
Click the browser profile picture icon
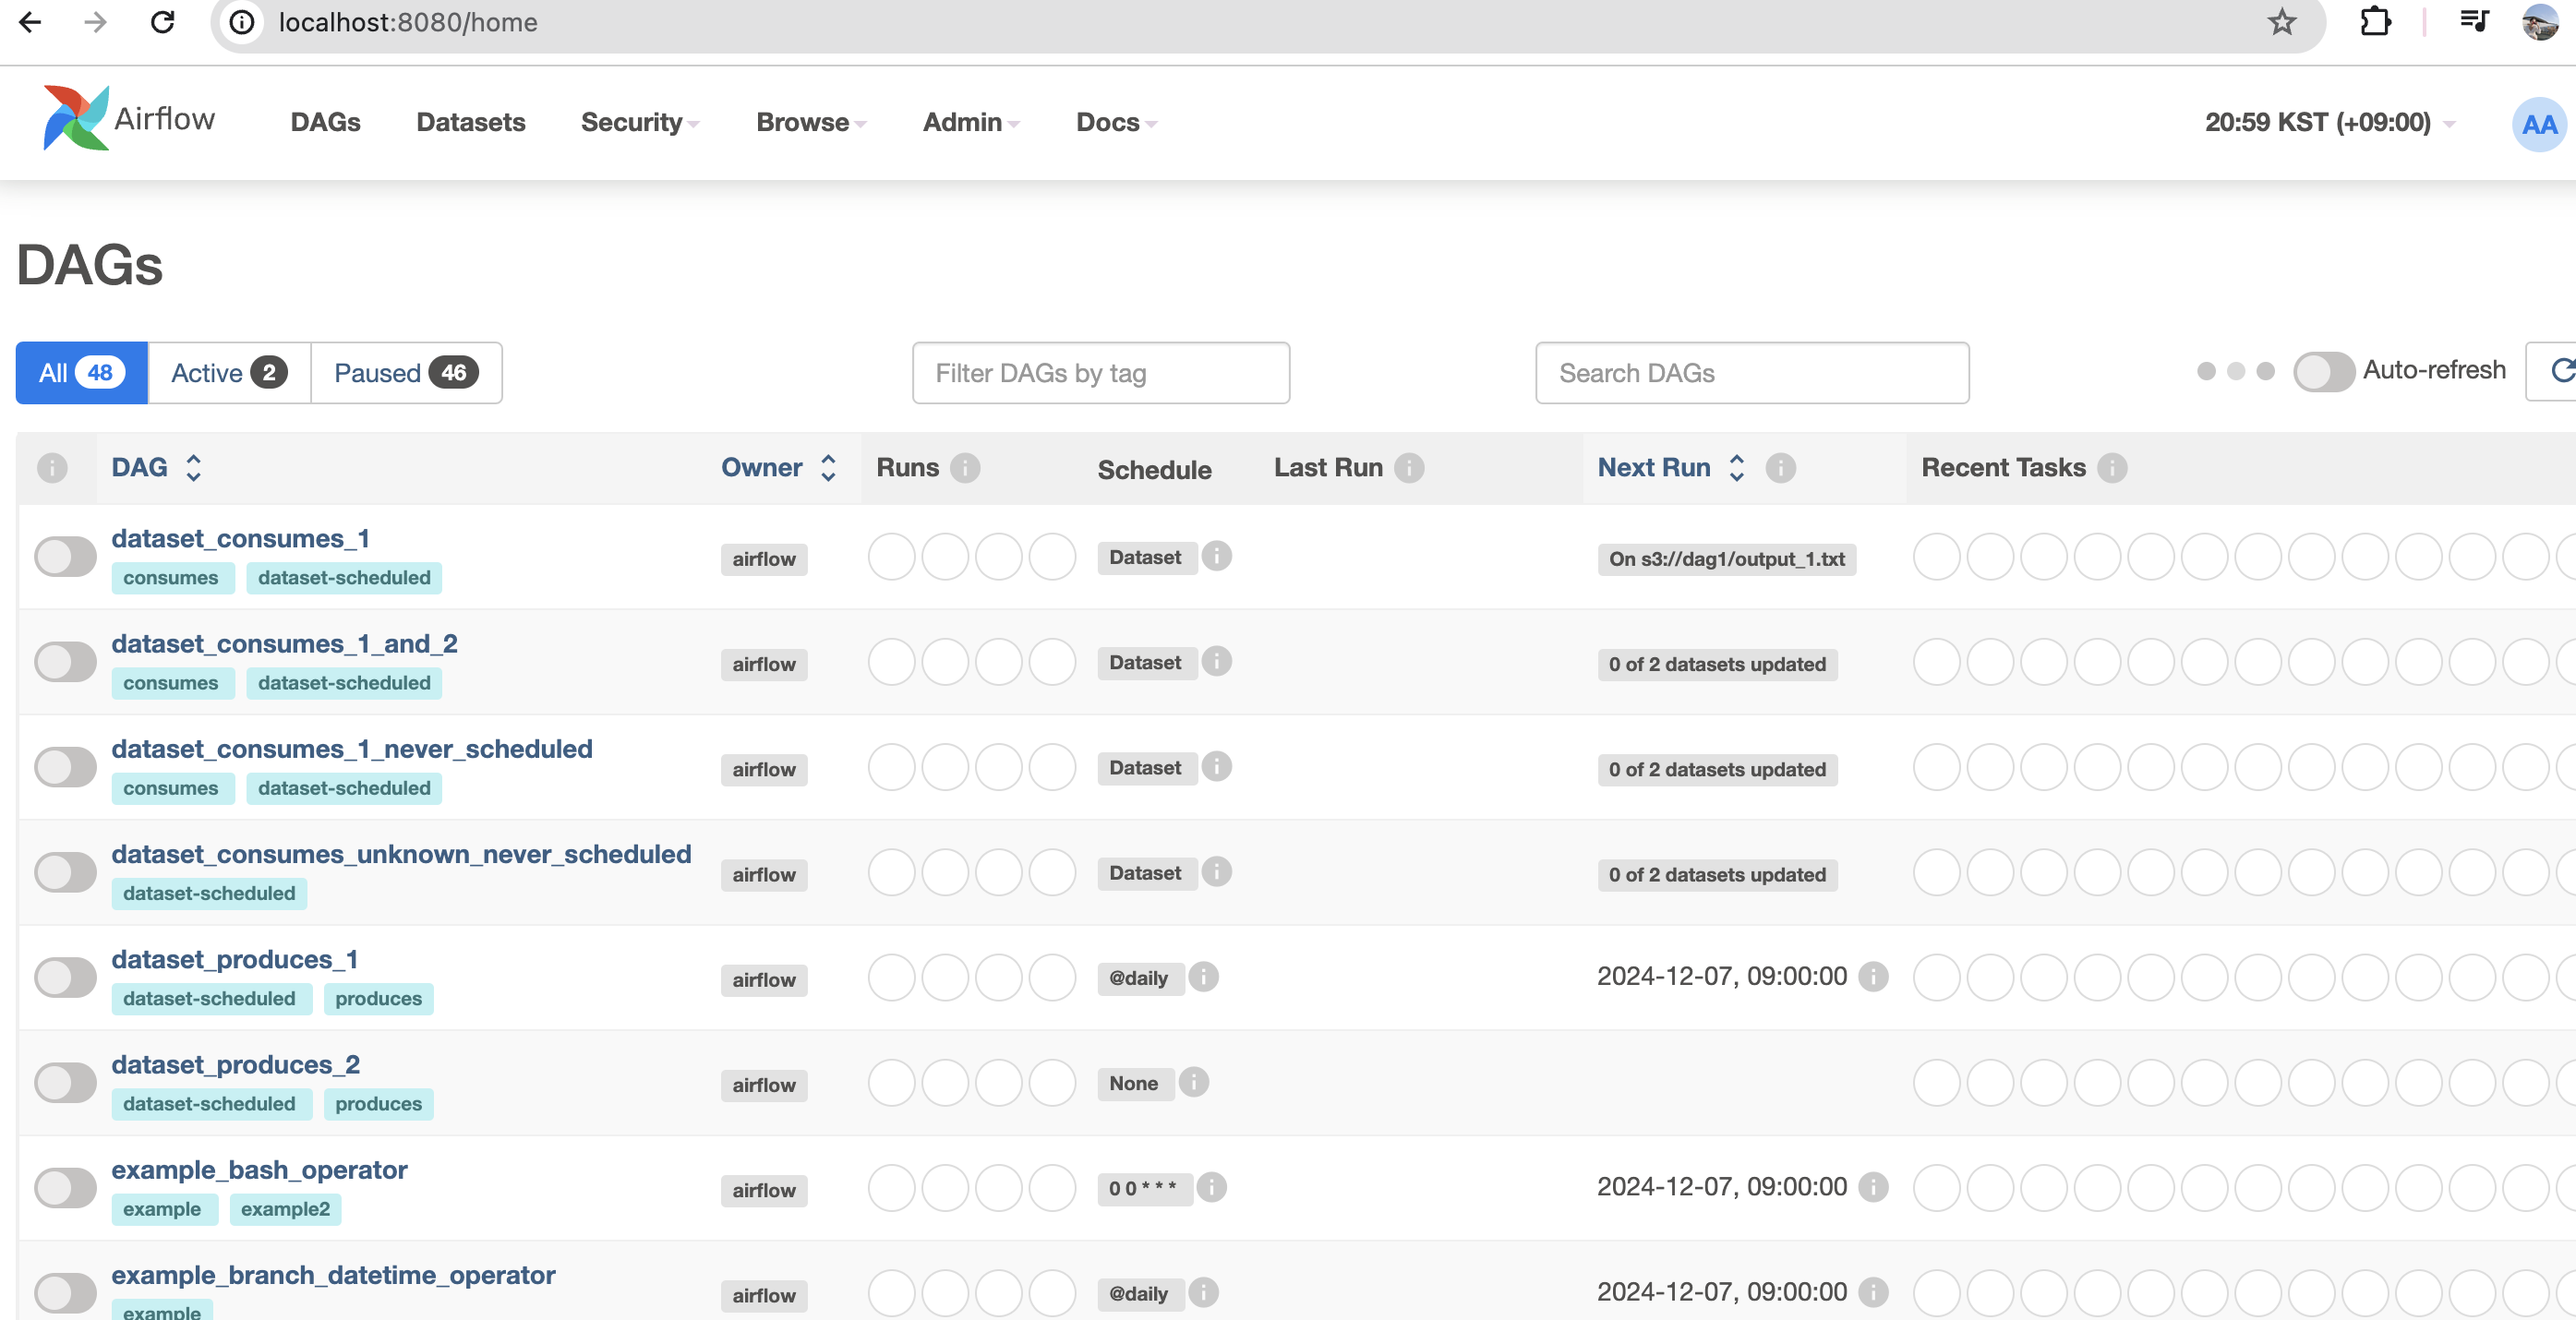click(2540, 22)
